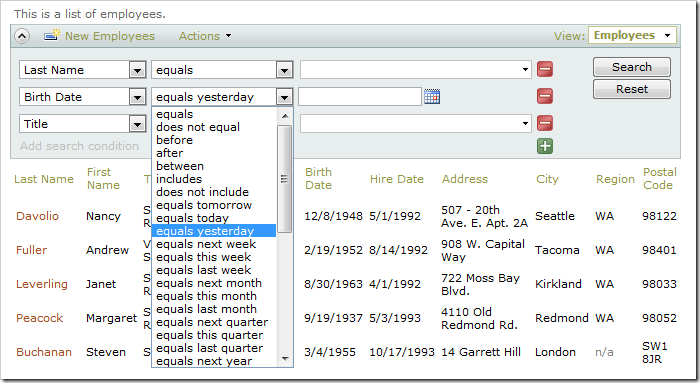The height and width of the screenshot is (383, 700).
Task: Remove the Title search condition
Action: click(545, 123)
